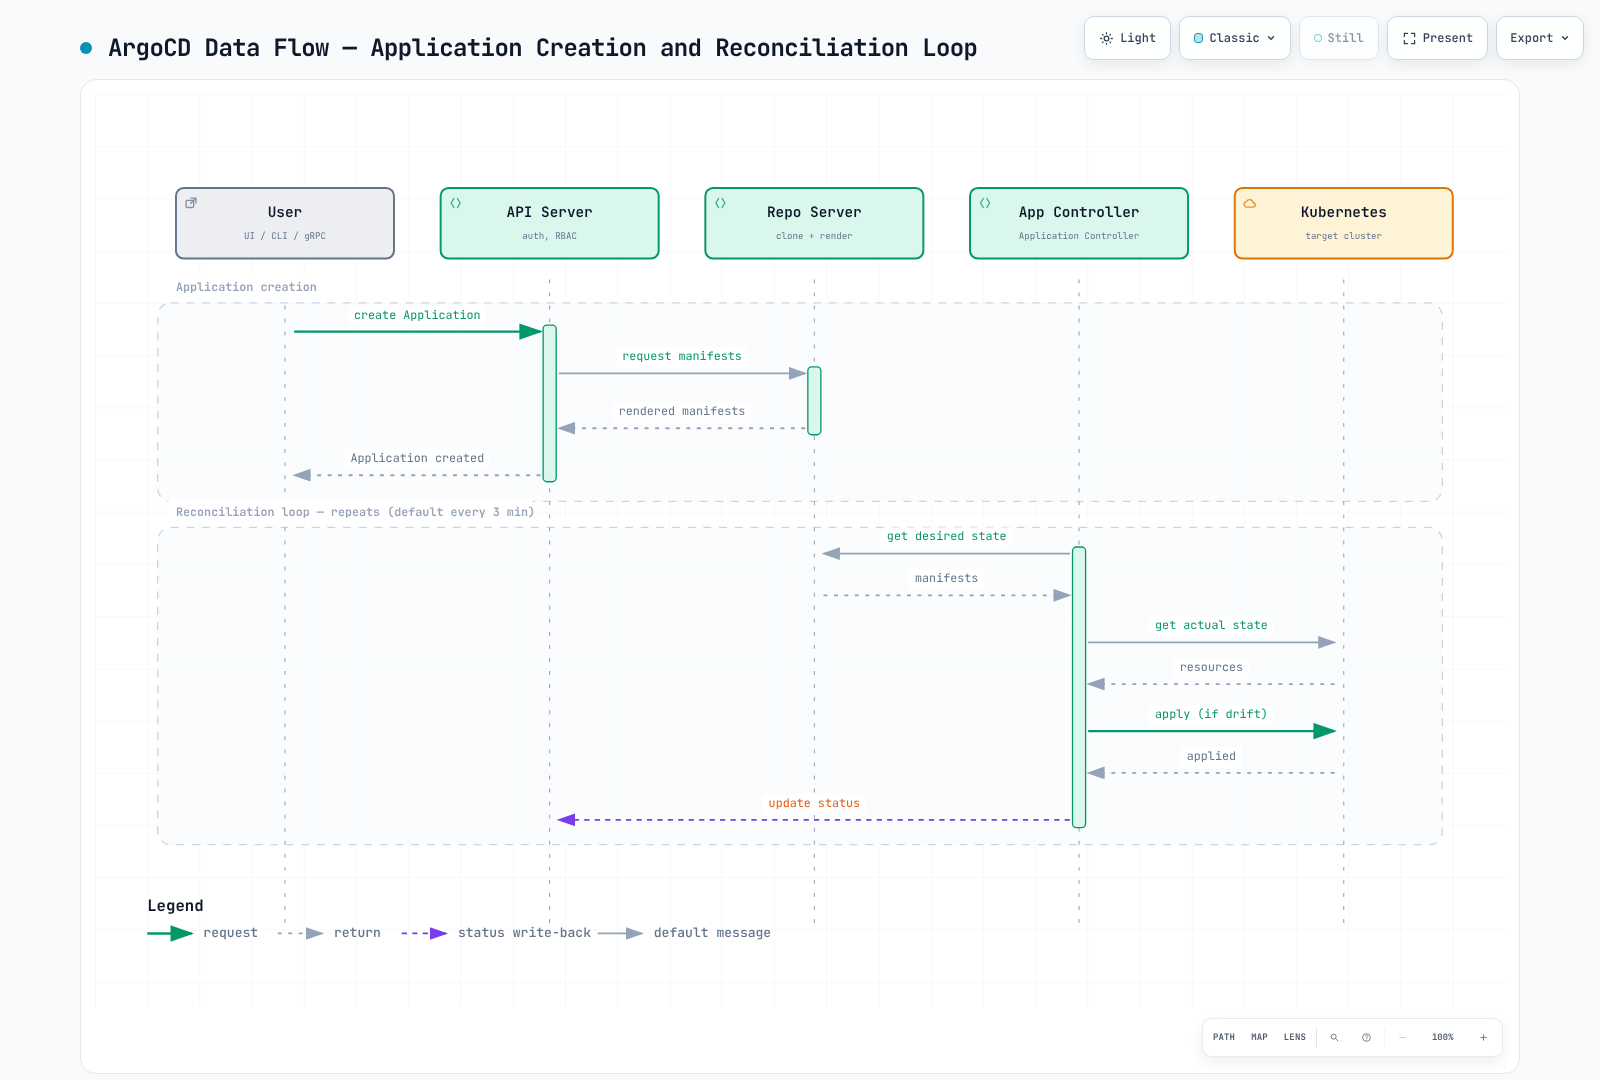Open the help question-mark icon
The image size is (1600, 1080).
(x=1366, y=1037)
